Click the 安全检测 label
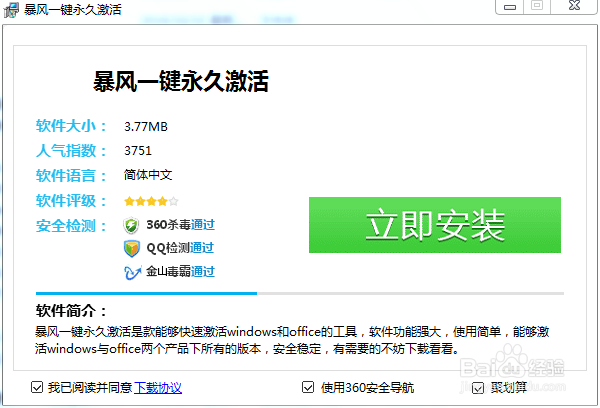The image size is (600, 408). point(71,226)
